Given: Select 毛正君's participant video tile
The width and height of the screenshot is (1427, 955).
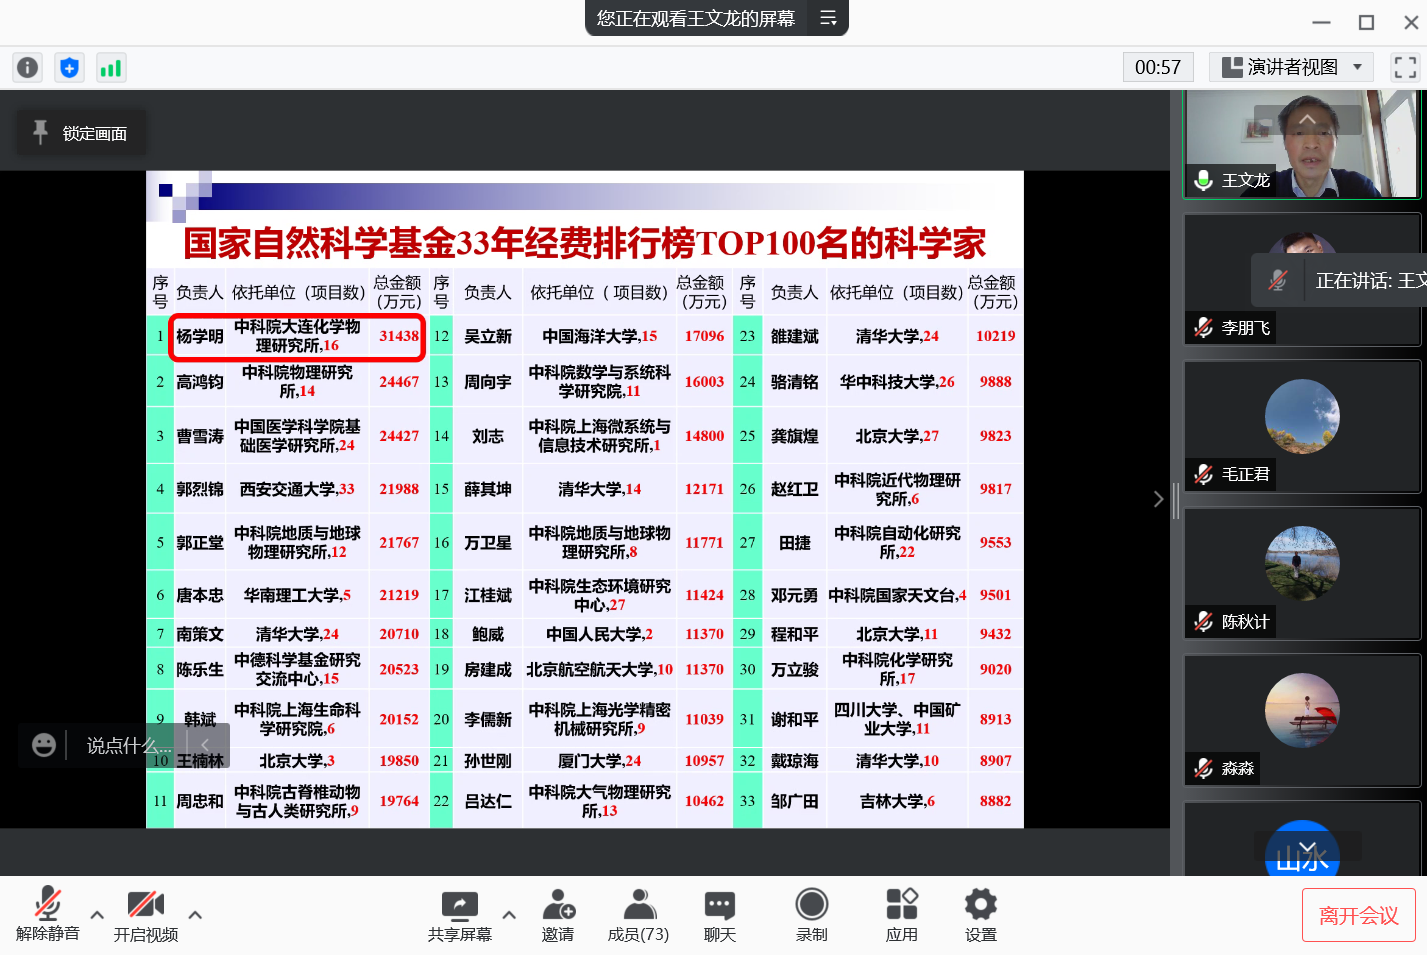Looking at the screenshot, I should (1302, 425).
